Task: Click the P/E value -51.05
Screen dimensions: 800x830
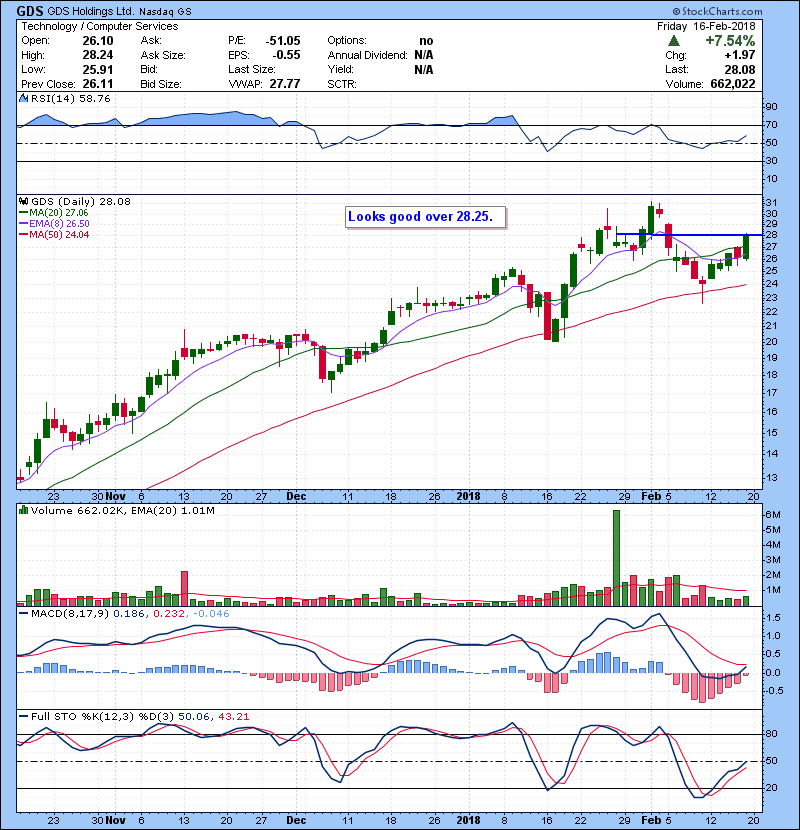Action: [x=283, y=41]
